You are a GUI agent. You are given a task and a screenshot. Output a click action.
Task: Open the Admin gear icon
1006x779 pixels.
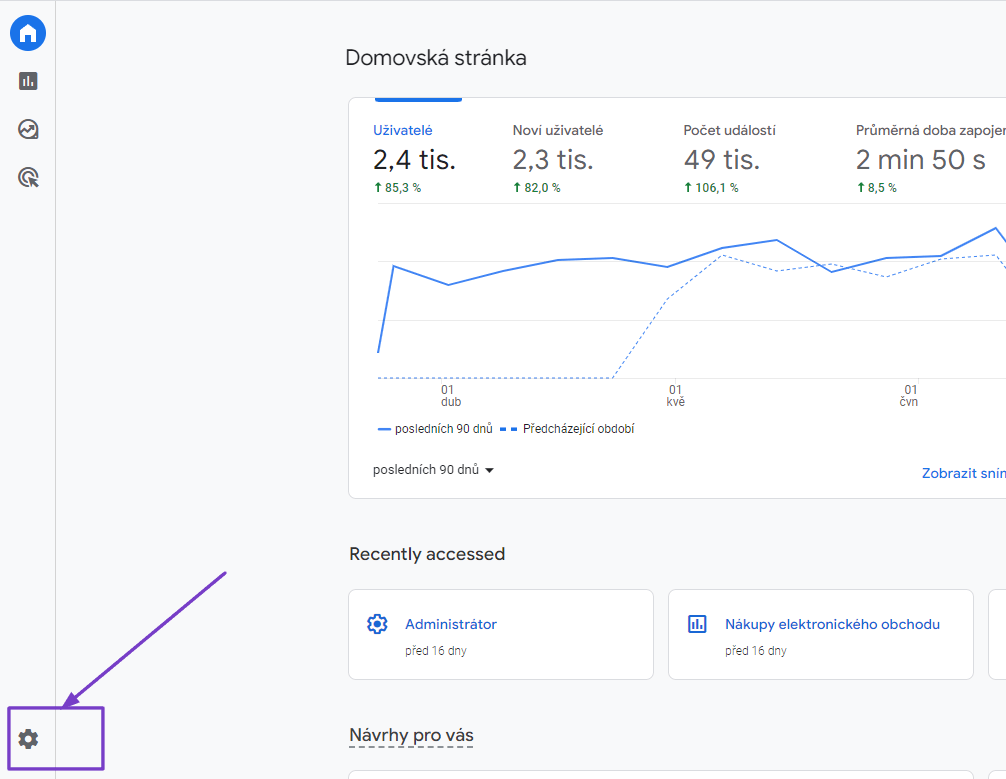tap(28, 739)
